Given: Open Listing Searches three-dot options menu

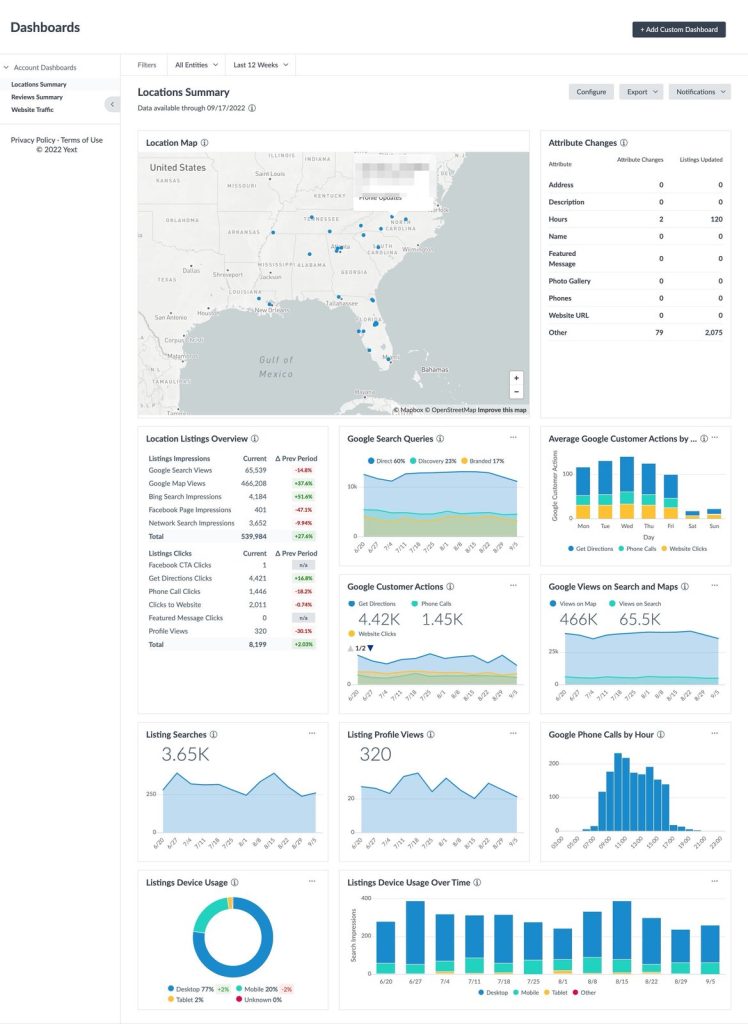Looking at the screenshot, I should (x=312, y=733).
